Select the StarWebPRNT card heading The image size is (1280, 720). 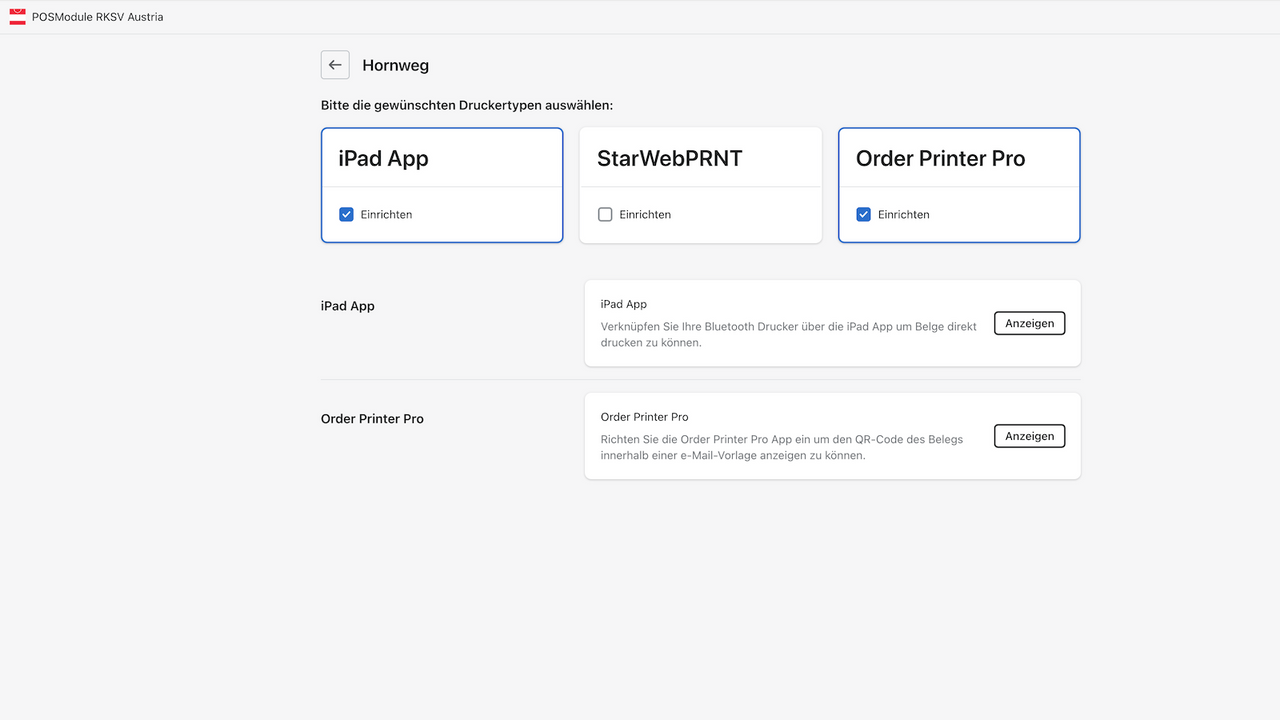tap(670, 158)
